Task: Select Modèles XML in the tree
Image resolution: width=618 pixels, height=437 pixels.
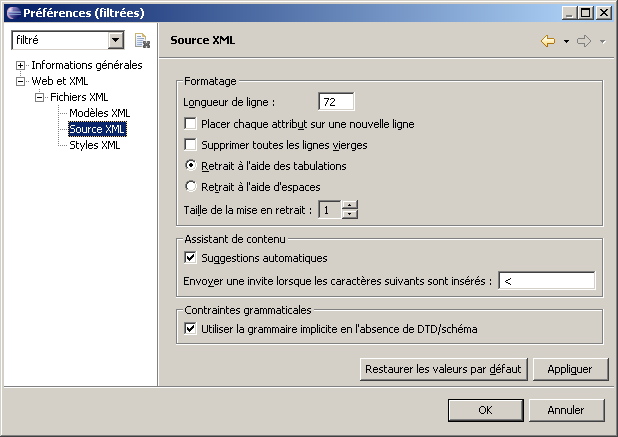Action: coord(99,113)
